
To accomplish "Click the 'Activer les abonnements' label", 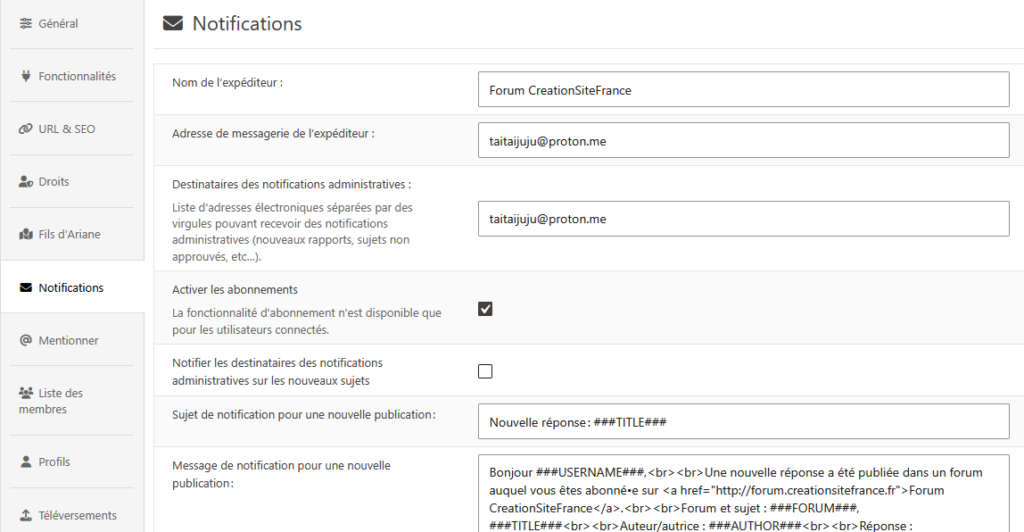I will (x=234, y=290).
